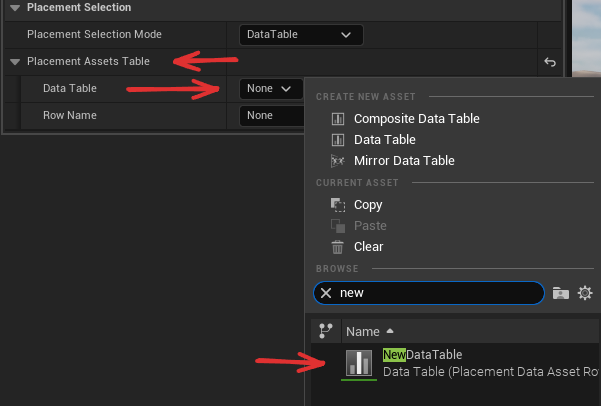
Task: Click the Paste option in Current Asset
Action: [x=369, y=226]
